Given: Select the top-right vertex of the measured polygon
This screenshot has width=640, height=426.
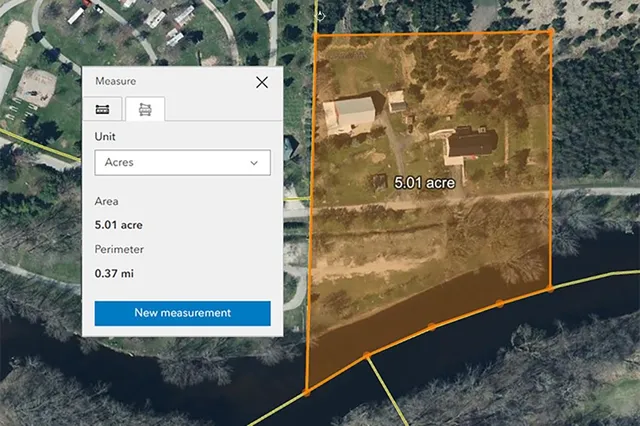Looking at the screenshot, I should [x=549, y=32].
